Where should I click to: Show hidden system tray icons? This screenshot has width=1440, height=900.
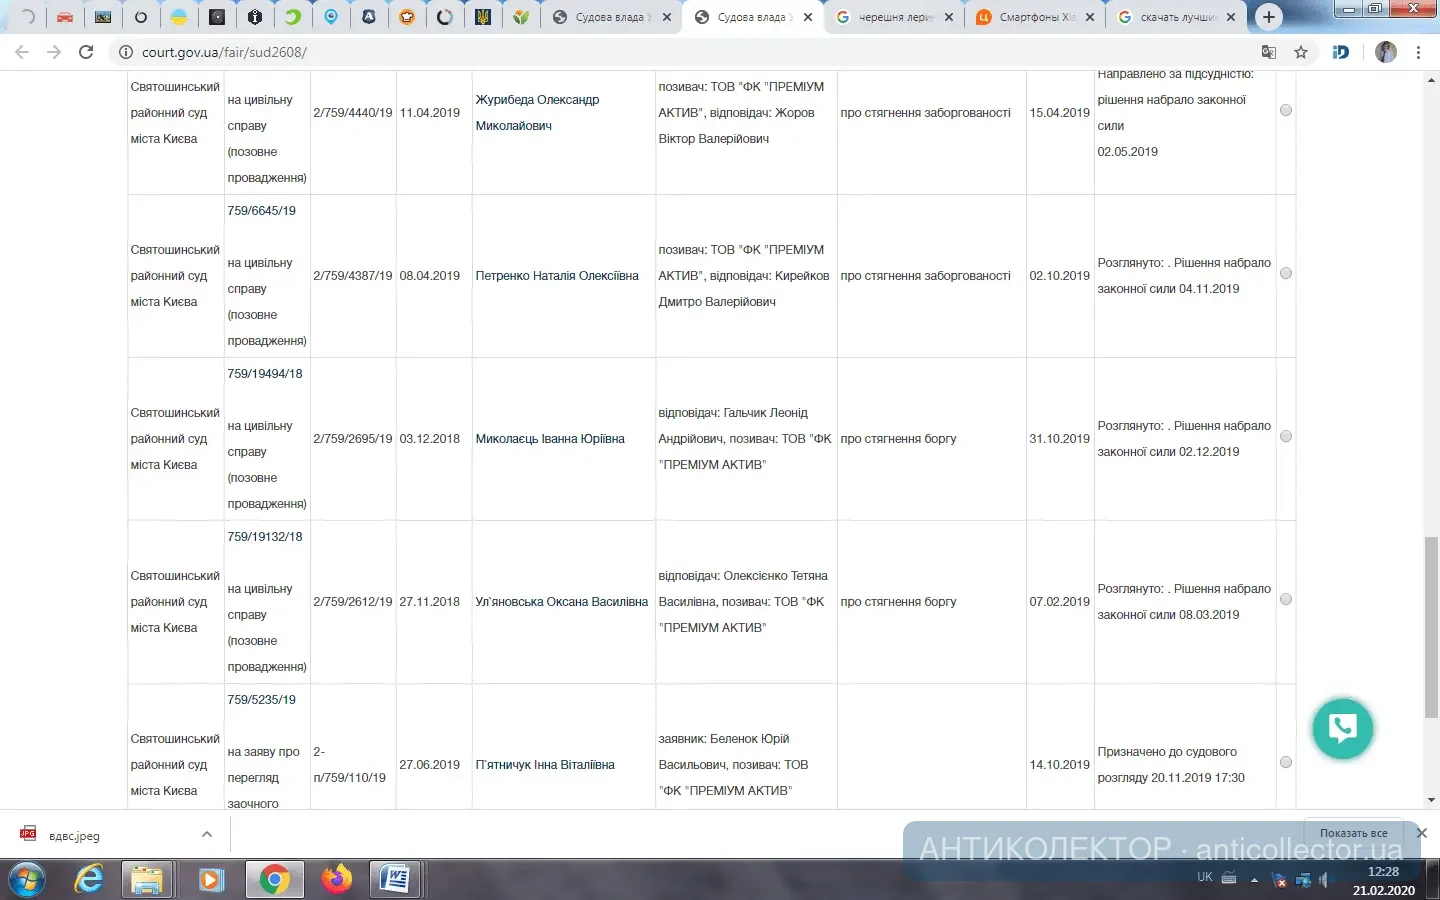pyautogui.click(x=1254, y=880)
